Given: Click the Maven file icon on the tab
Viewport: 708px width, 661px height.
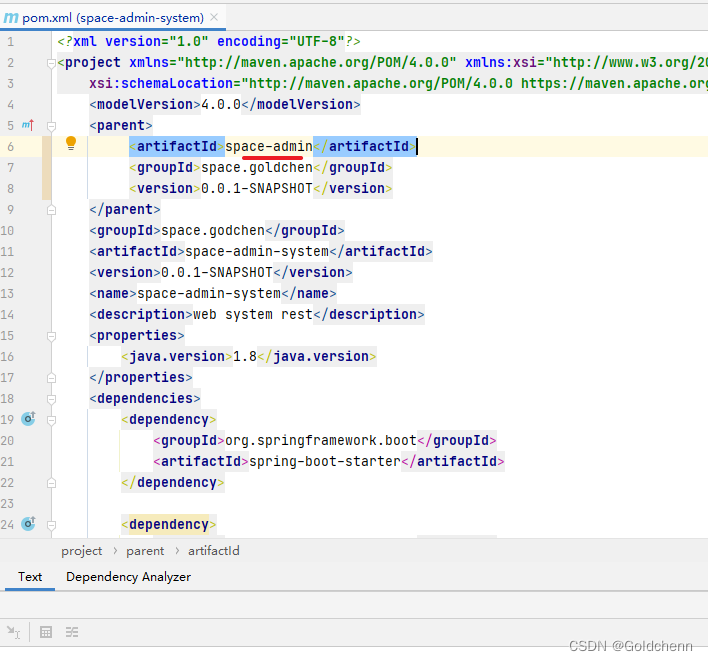Looking at the screenshot, I should click(10, 18).
